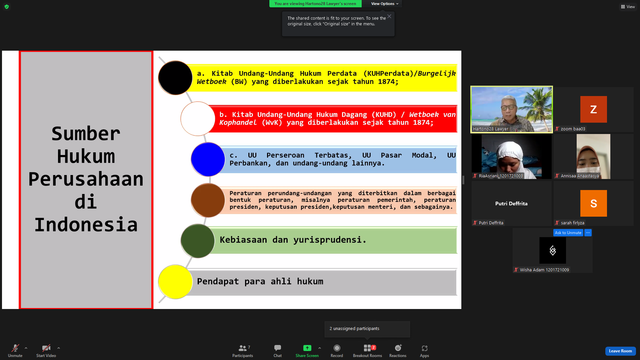Click Ask to Unmute on Wisha Adam
Viewport: 640px width, 360px height.
point(568,233)
